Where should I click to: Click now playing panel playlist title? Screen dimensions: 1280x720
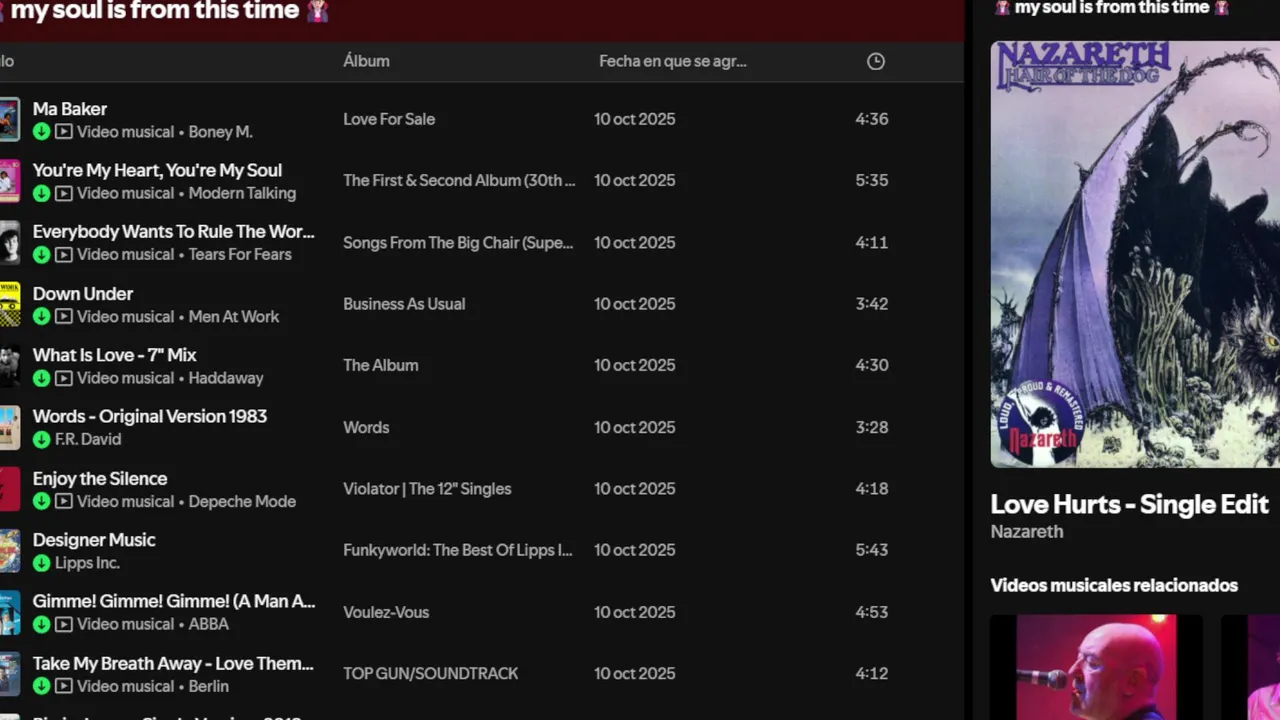tap(1112, 8)
